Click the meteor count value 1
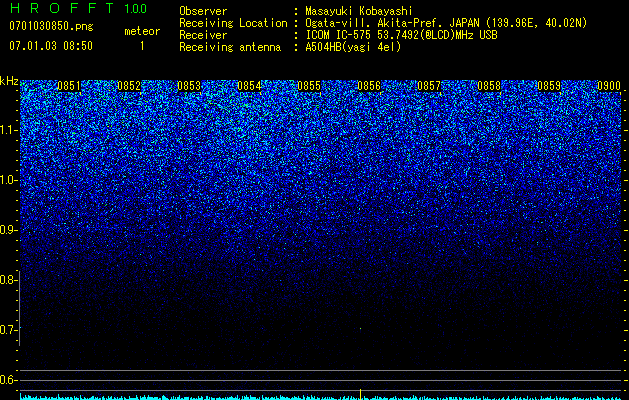This screenshot has width=629, height=400. pos(142,46)
